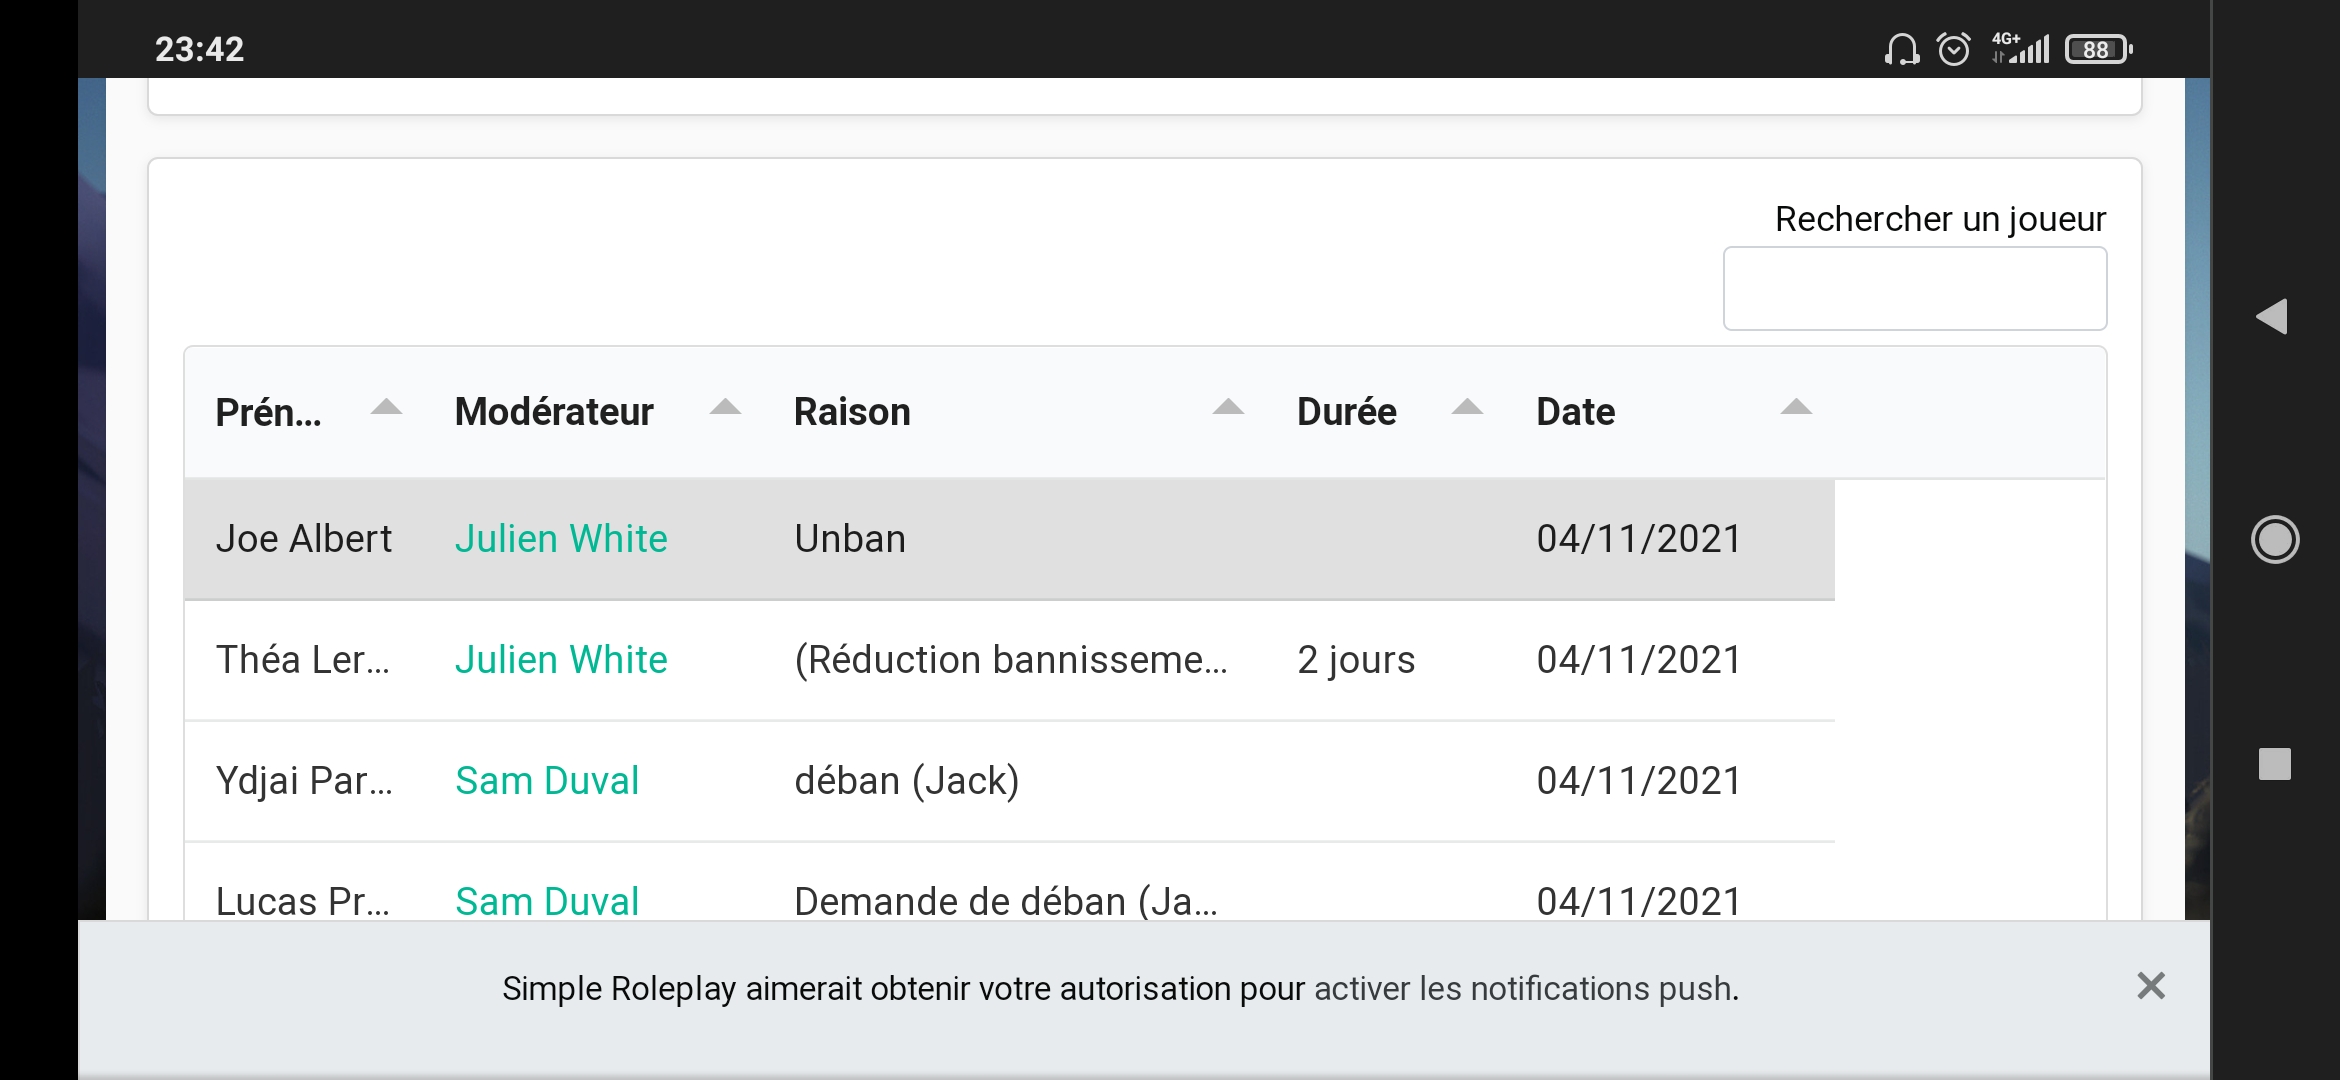Image resolution: width=2340 pixels, height=1080 pixels.
Task: Tap the Android home circle button
Action: click(2275, 540)
